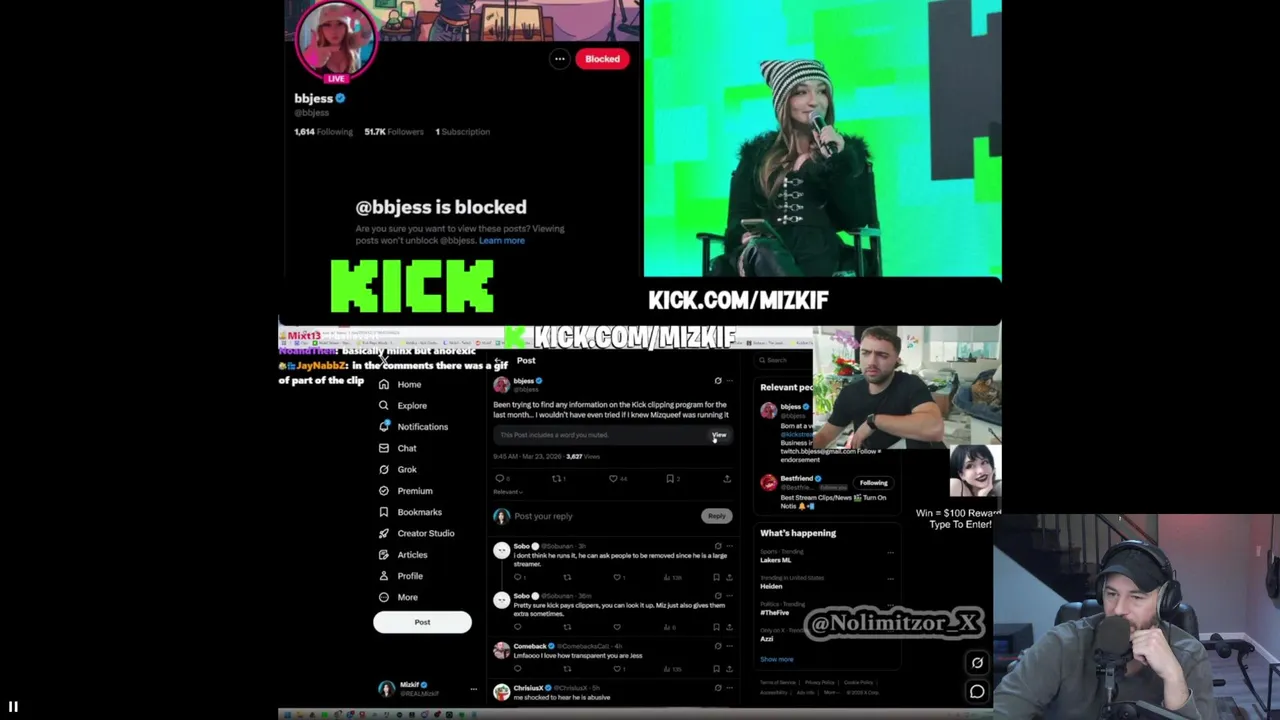The height and width of the screenshot is (720, 1280).
Task: Open Bookmarks in the X sidebar
Action: (410, 512)
